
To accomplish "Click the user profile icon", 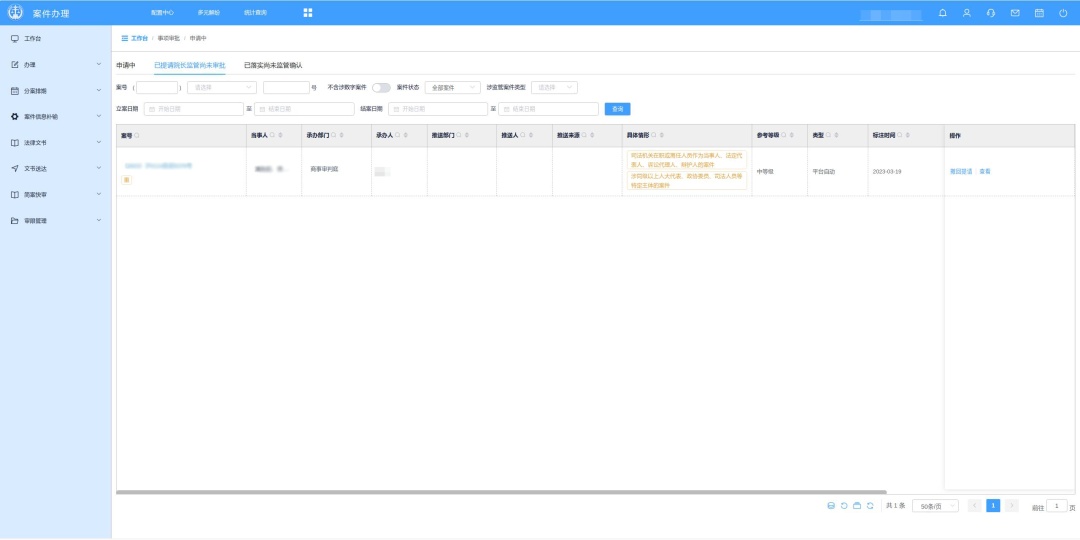I will coord(967,13).
